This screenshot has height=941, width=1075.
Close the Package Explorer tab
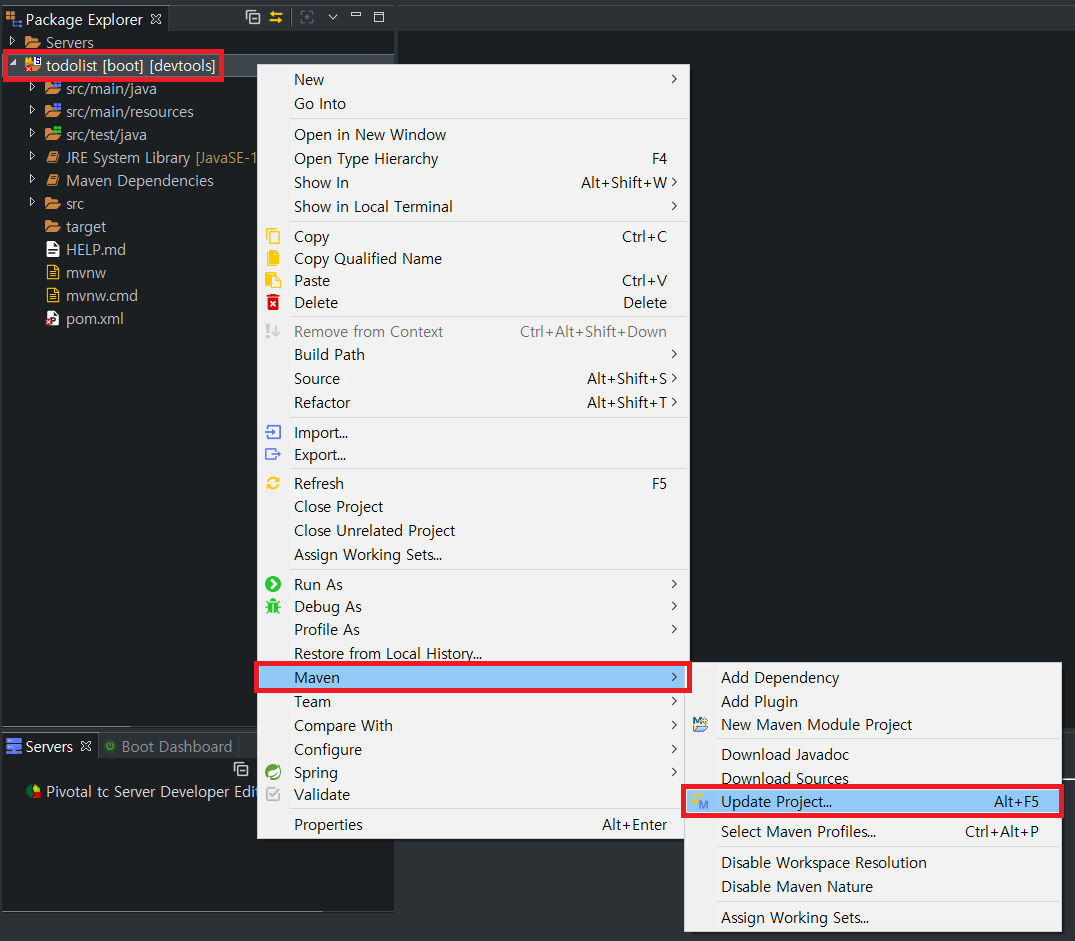point(156,19)
